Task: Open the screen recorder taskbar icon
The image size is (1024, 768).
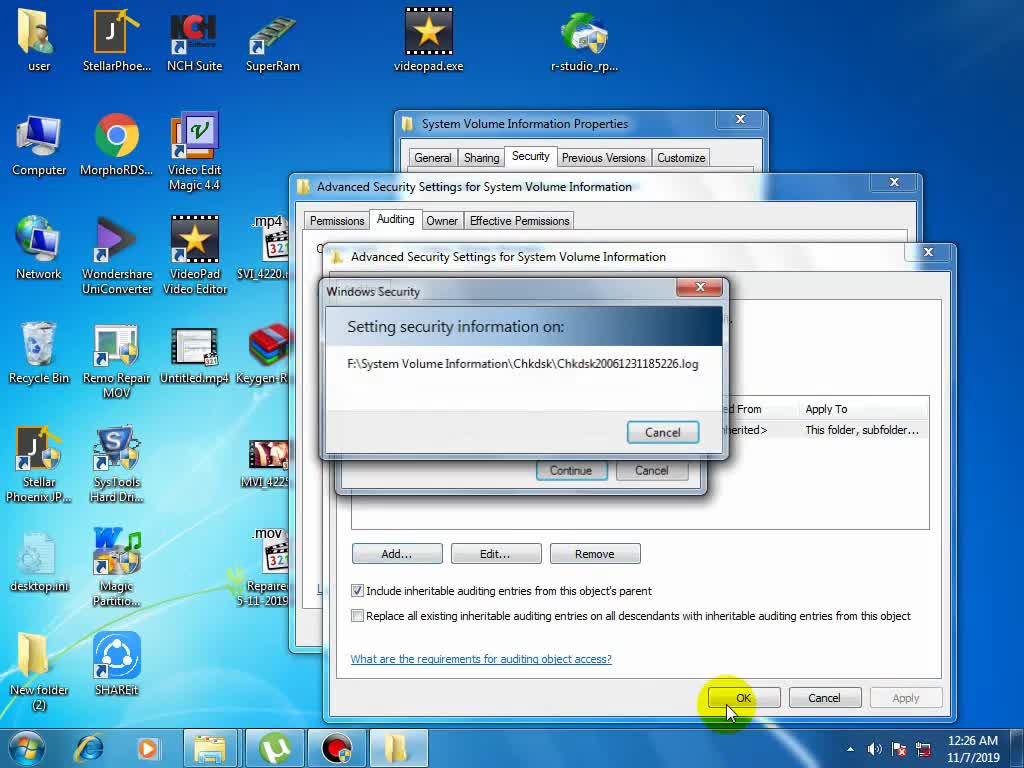Action: 337,748
